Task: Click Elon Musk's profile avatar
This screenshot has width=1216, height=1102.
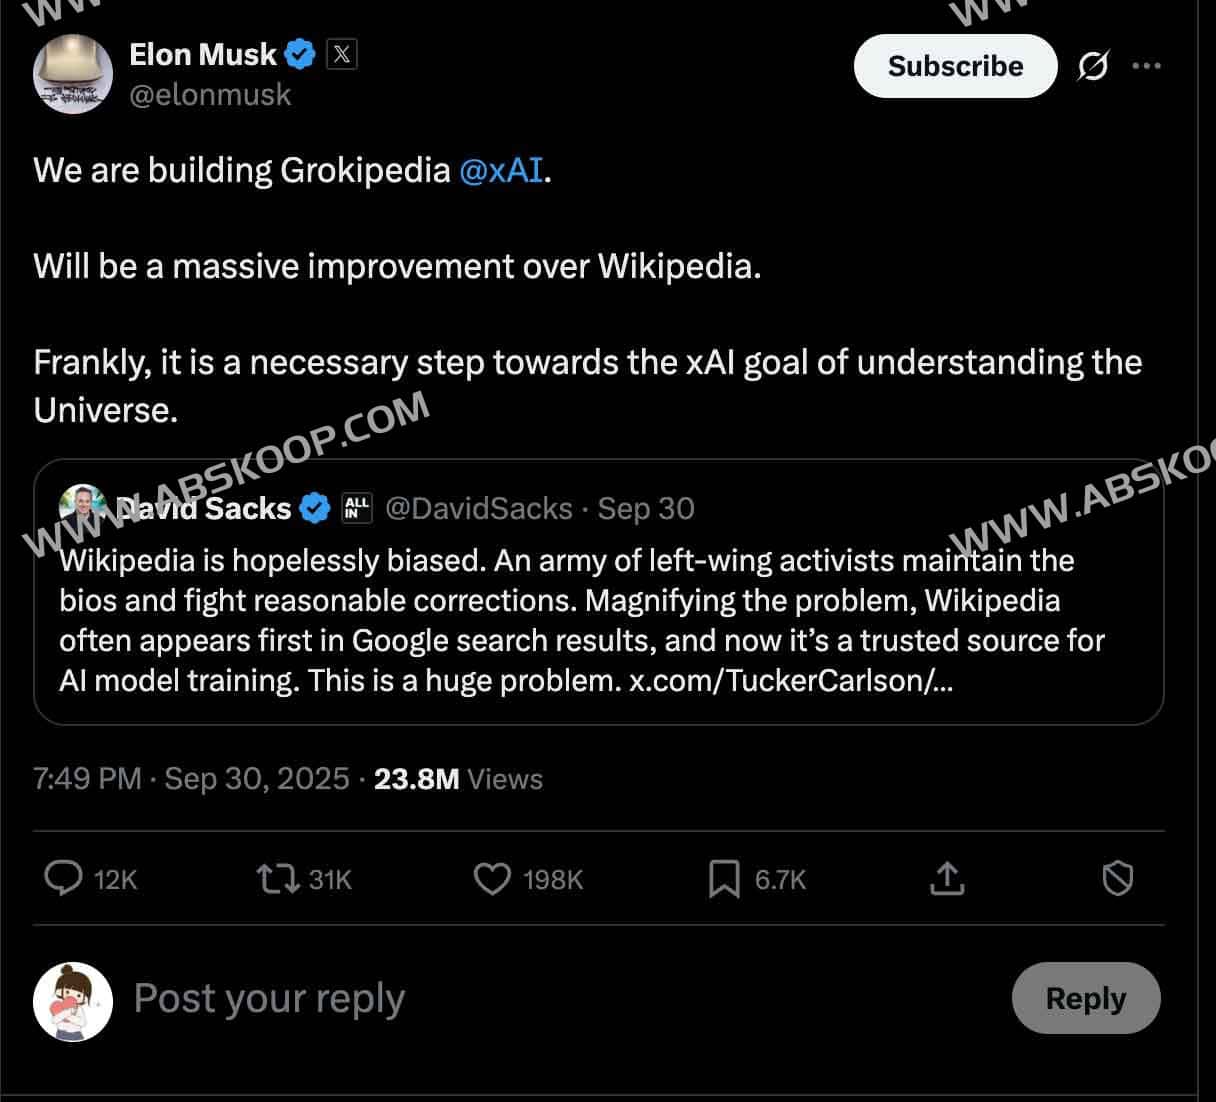Action: click(x=73, y=74)
